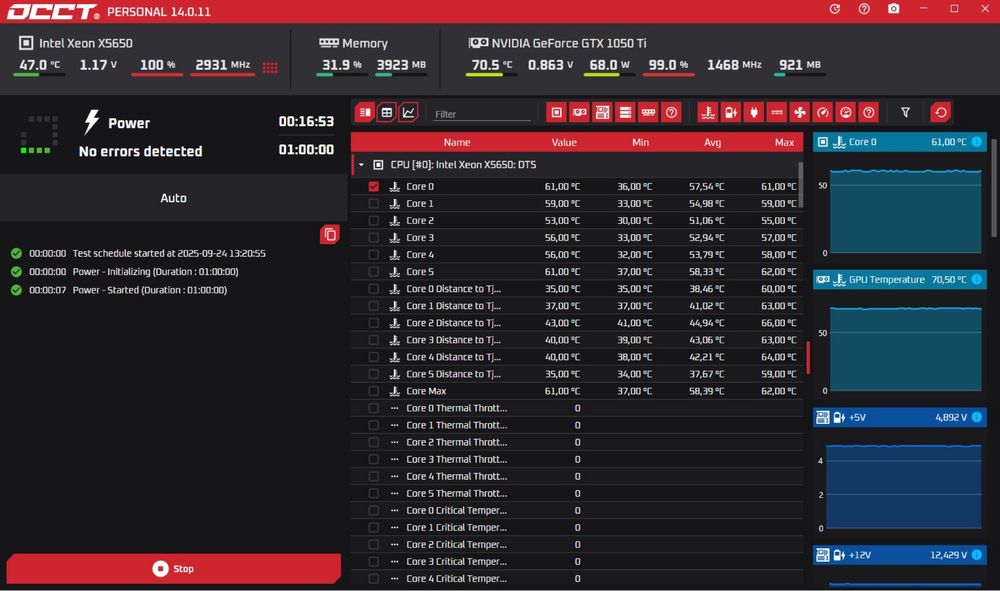The height and width of the screenshot is (591, 1000).
Task: Toggle the speedometer frequency filter
Action: tap(823, 113)
